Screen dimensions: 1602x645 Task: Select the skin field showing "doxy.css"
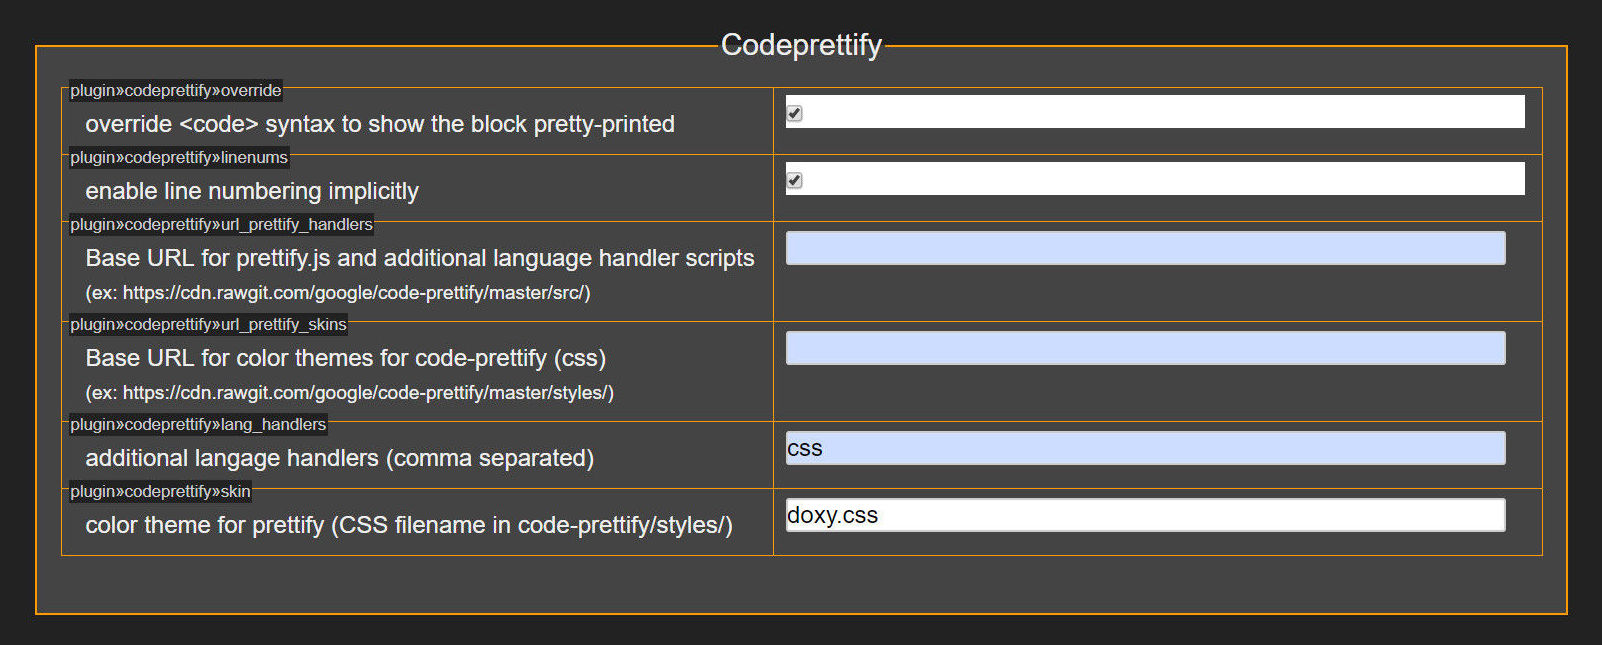[x=1145, y=515]
